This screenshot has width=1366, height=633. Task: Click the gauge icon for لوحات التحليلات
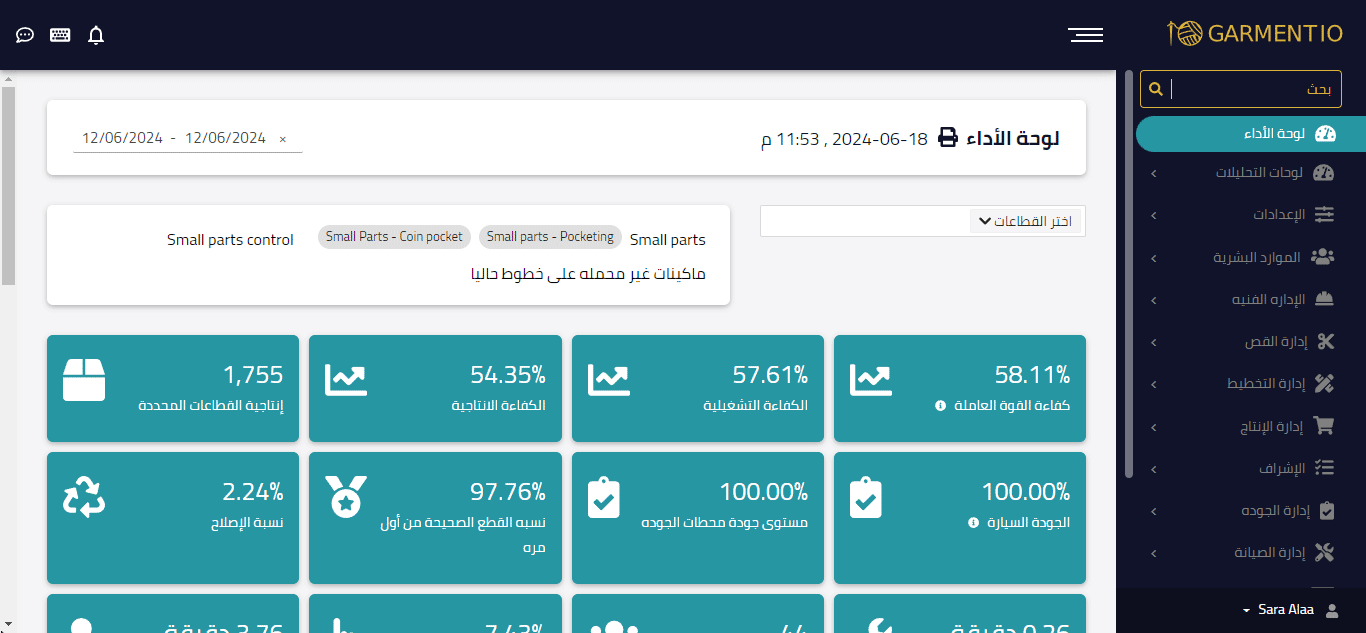[x=1323, y=173]
